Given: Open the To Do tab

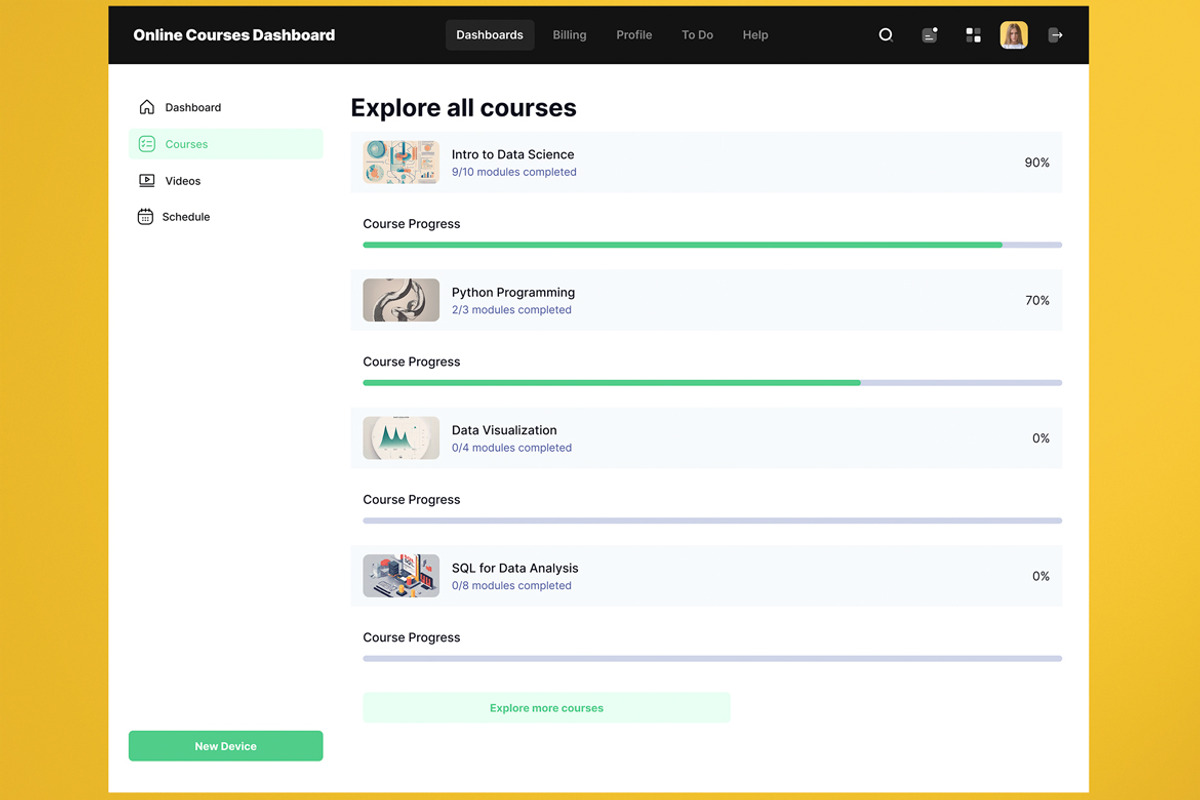Looking at the screenshot, I should [x=697, y=35].
